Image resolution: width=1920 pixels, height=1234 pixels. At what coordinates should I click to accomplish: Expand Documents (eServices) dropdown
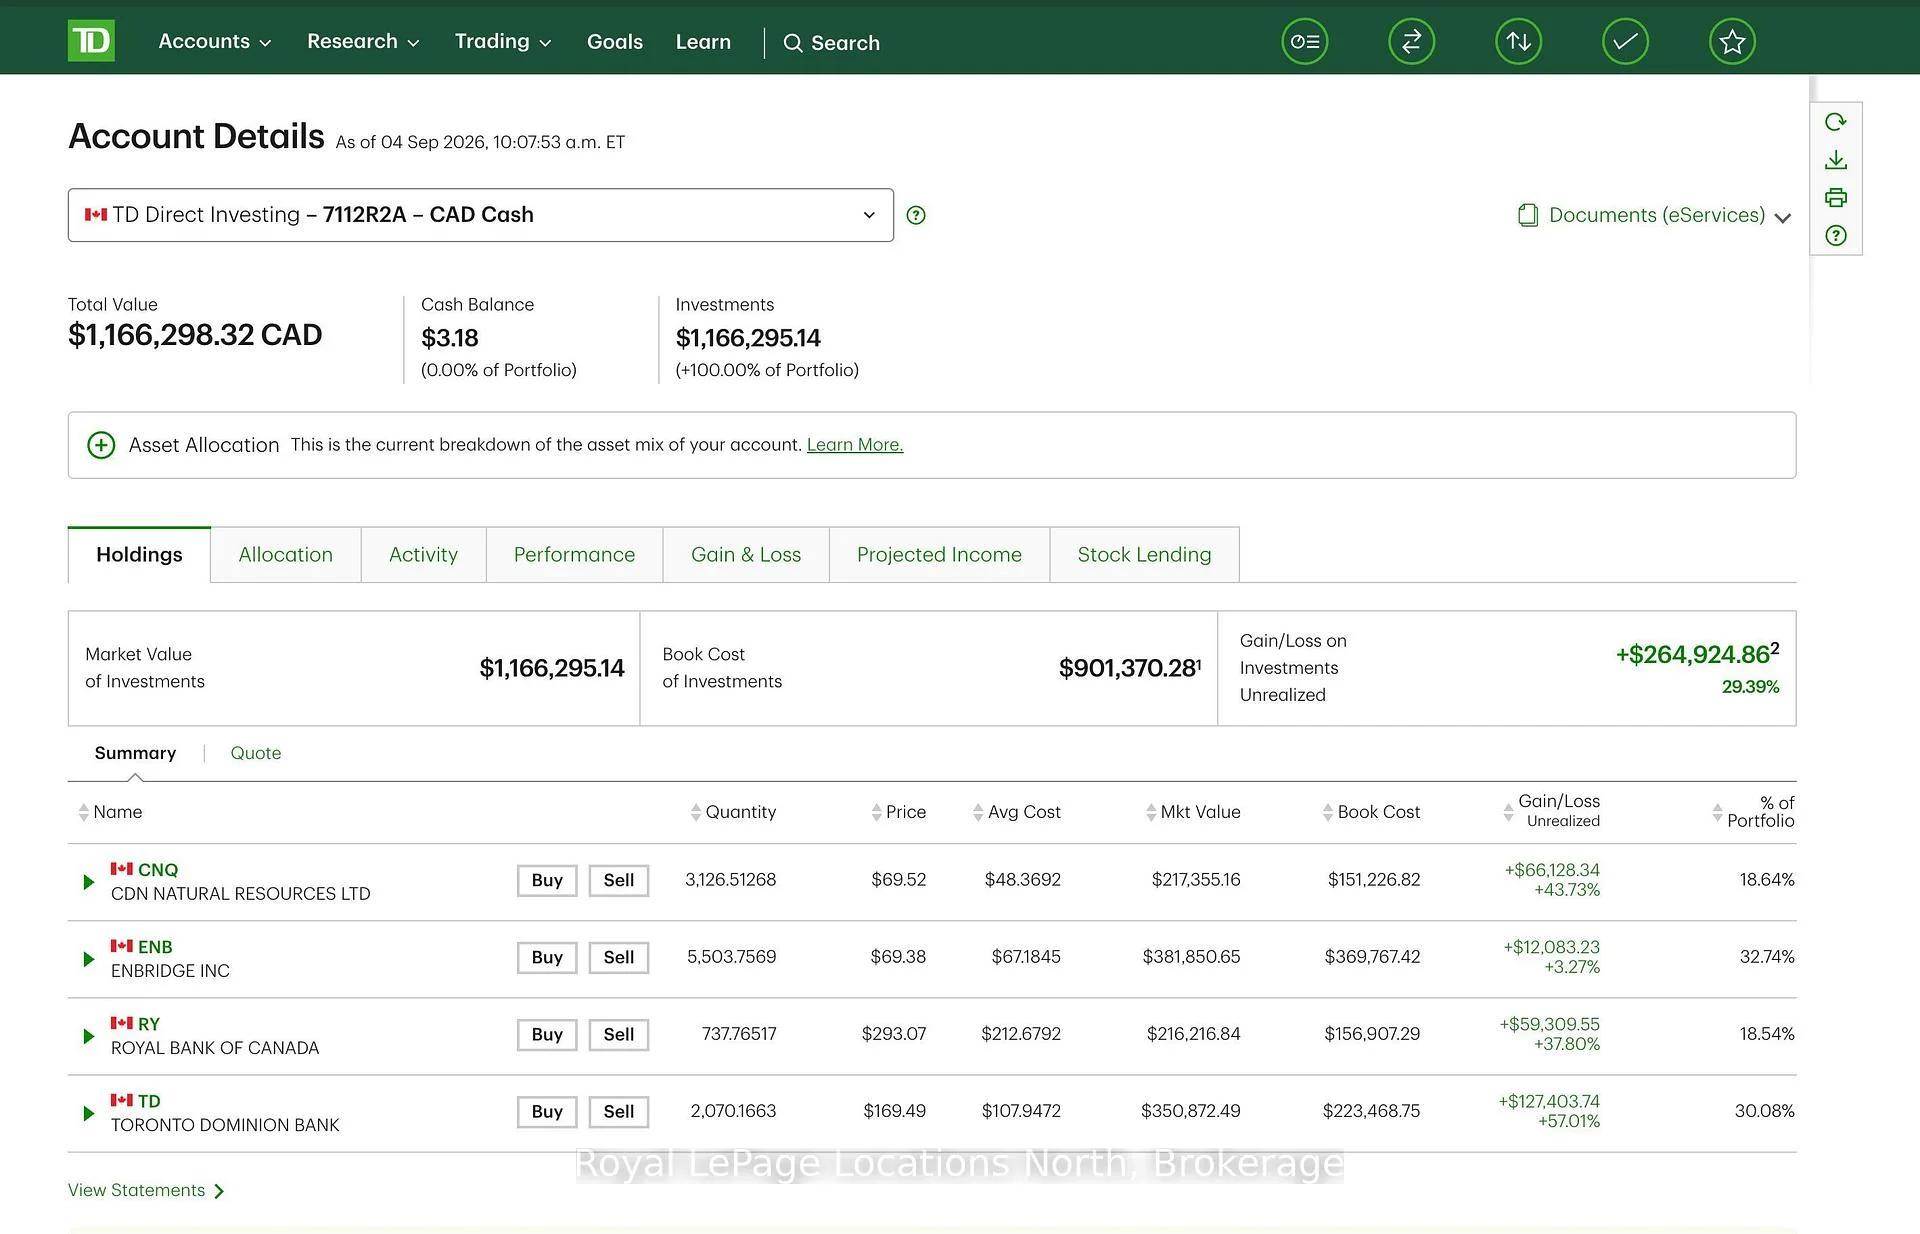[x=1654, y=215]
